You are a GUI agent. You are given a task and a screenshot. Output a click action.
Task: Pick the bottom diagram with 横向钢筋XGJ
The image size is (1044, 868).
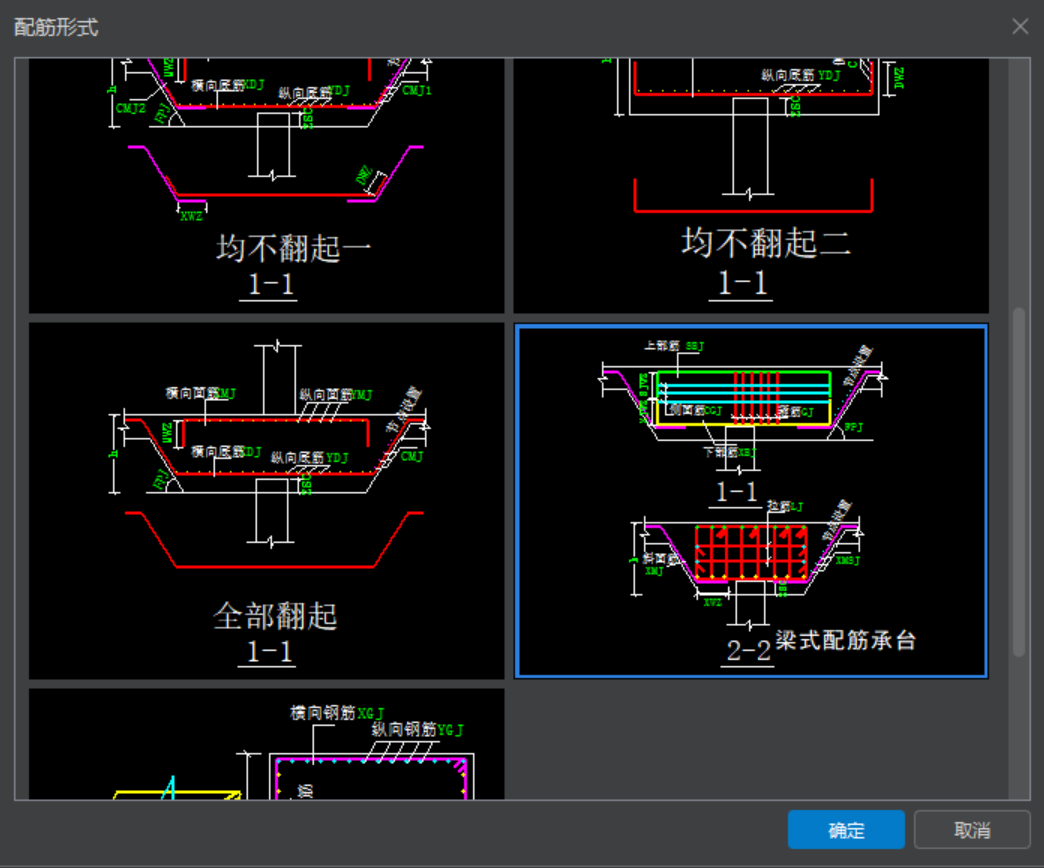point(266,744)
